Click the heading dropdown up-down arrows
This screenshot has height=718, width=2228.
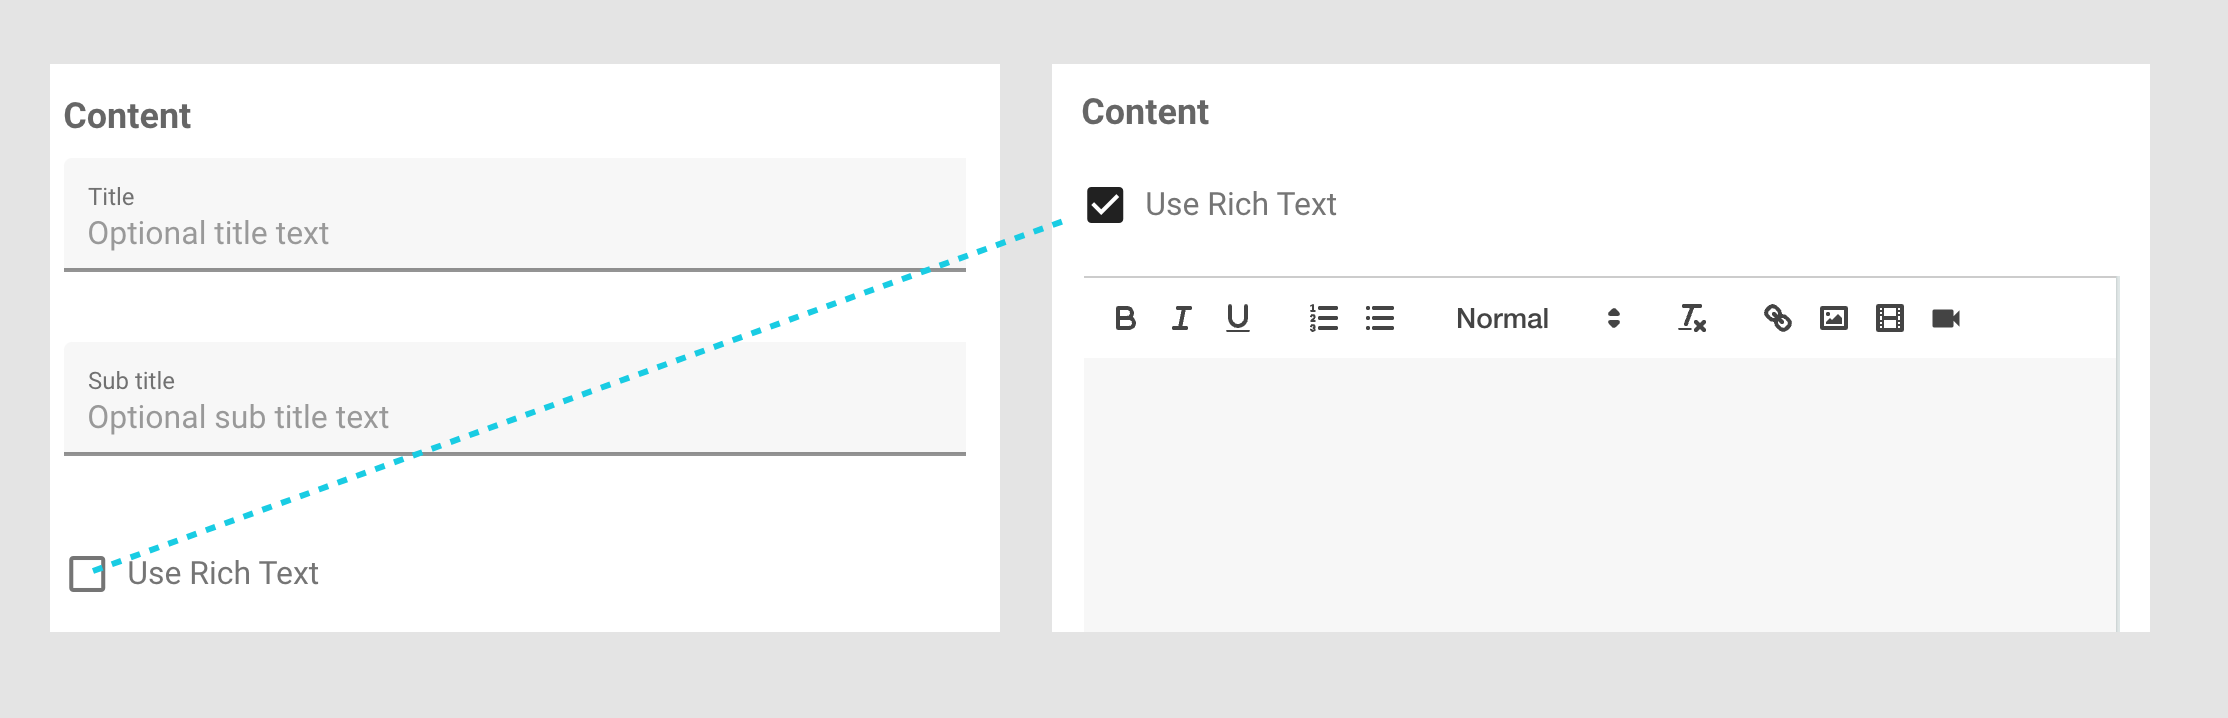pyautogui.click(x=1613, y=319)
